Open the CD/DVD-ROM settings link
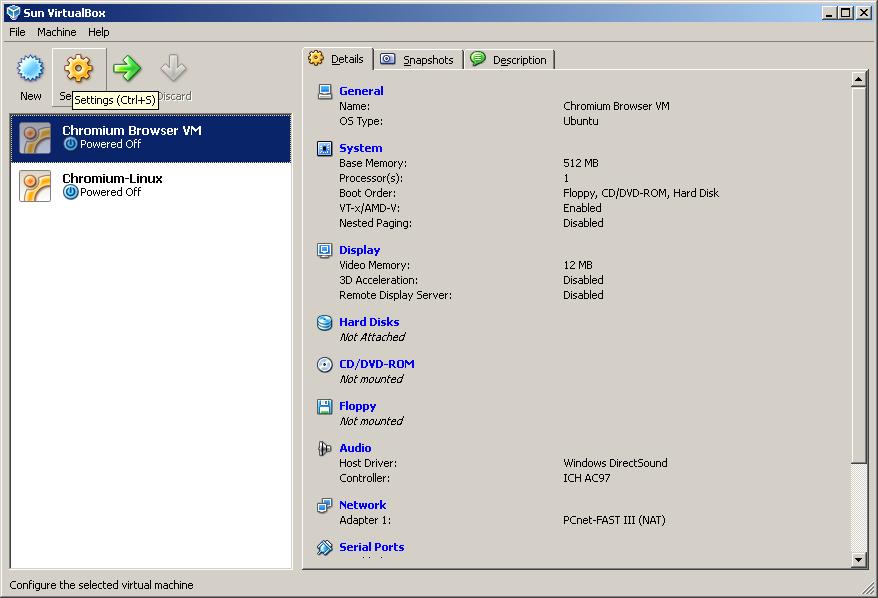 (377, 364)
